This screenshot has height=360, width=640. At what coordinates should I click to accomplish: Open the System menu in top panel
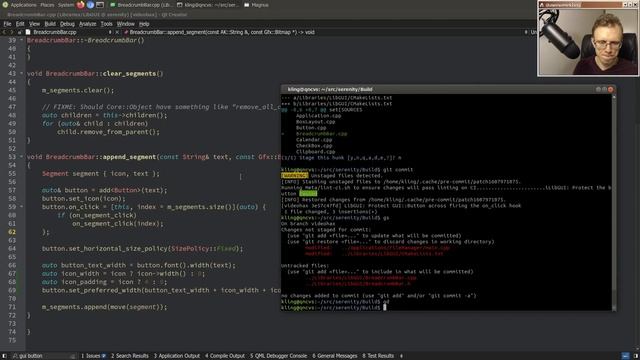click(66, 5)
